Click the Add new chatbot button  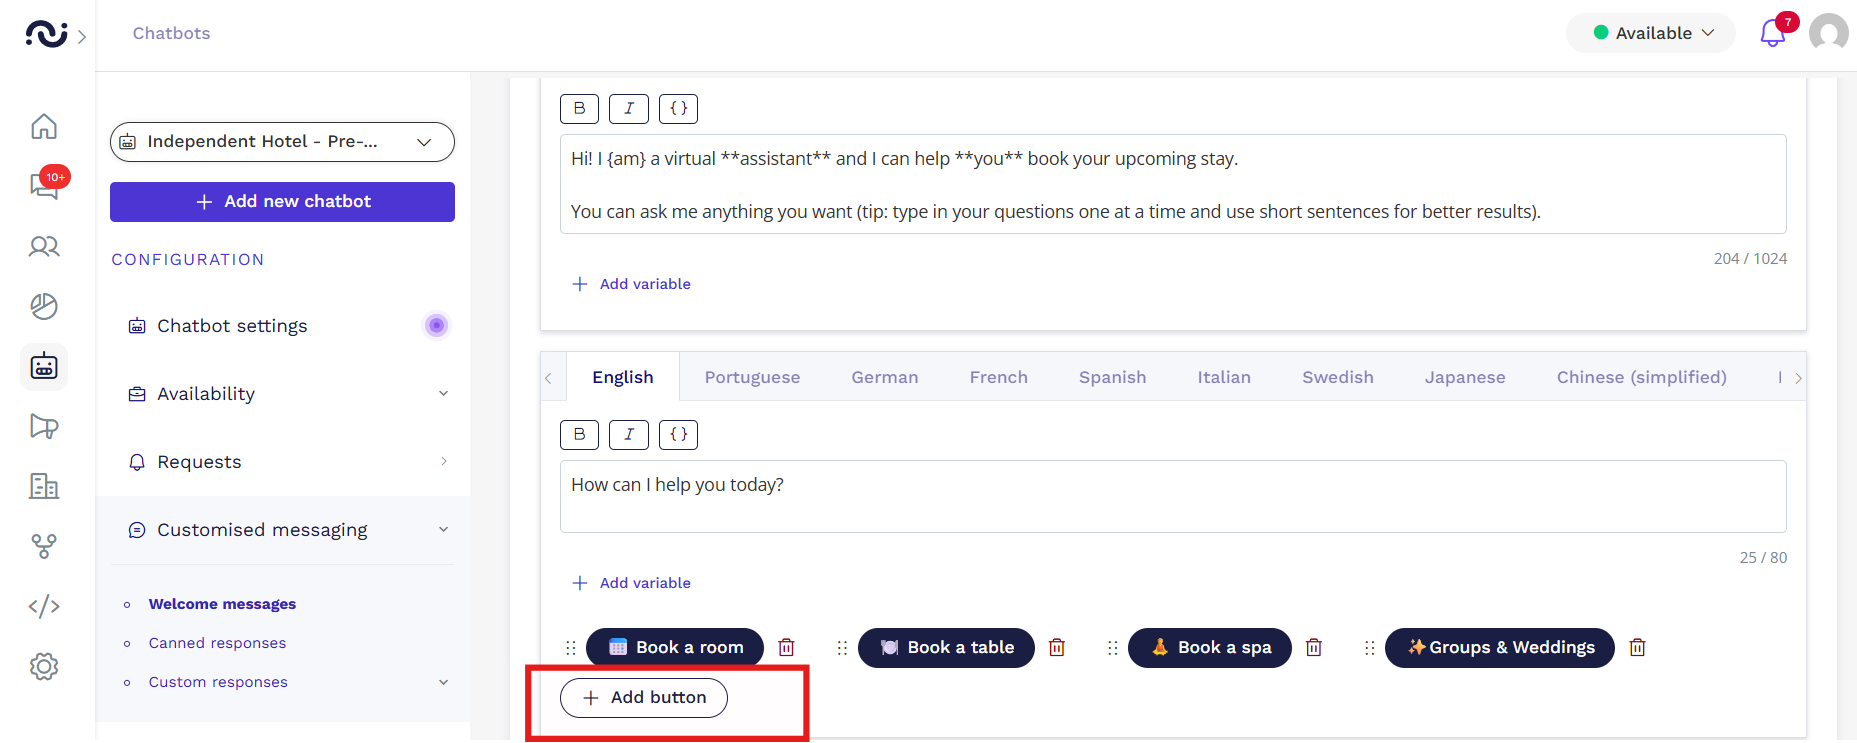pyautogui.click(x=282, y=202)
